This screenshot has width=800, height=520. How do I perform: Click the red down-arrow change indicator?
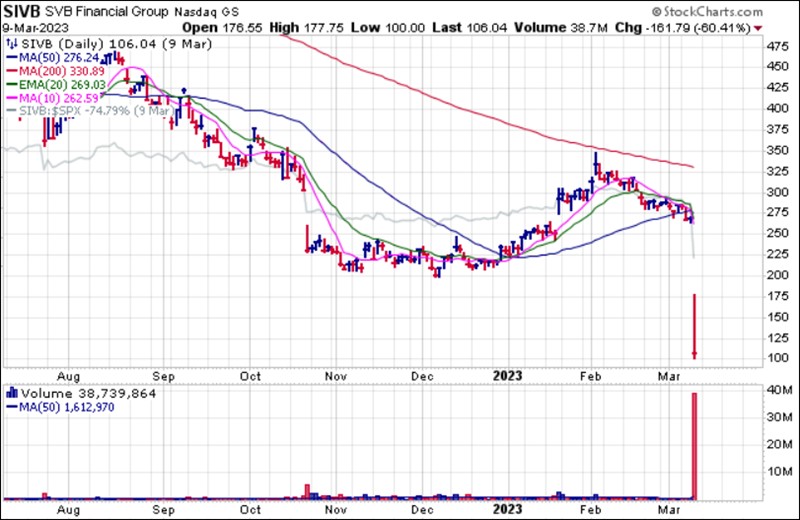coord(758,29)
